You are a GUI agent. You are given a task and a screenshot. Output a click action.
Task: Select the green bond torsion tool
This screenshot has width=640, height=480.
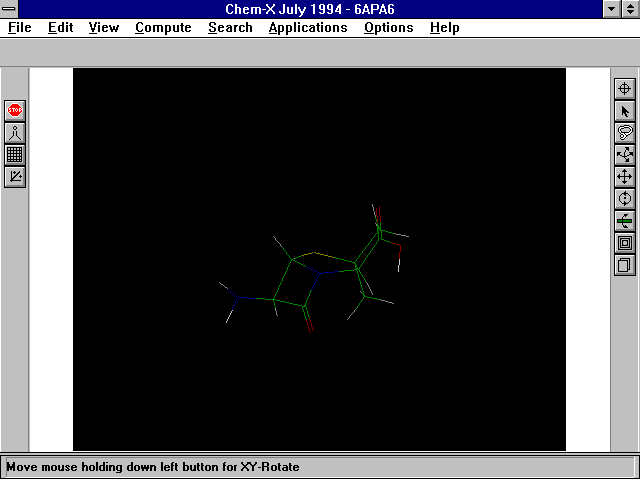(625, 221)
